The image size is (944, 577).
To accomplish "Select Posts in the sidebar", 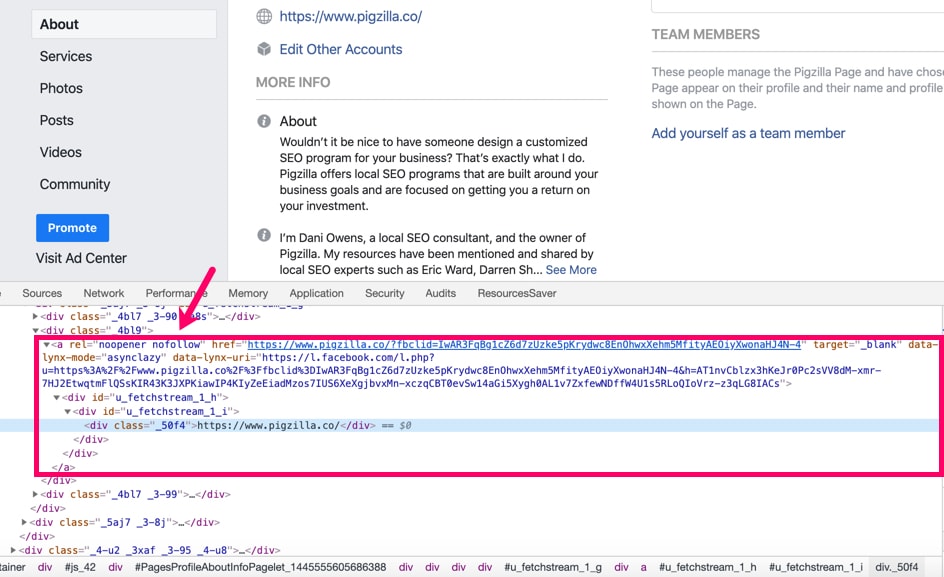I will 57,120.
